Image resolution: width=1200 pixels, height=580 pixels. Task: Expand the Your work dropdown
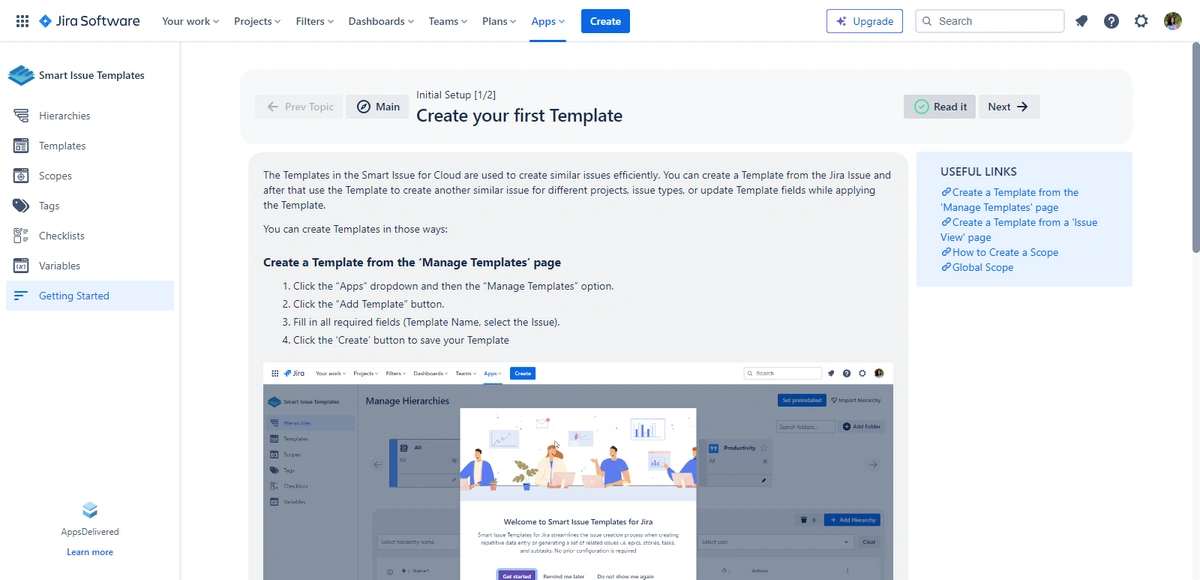190,21
